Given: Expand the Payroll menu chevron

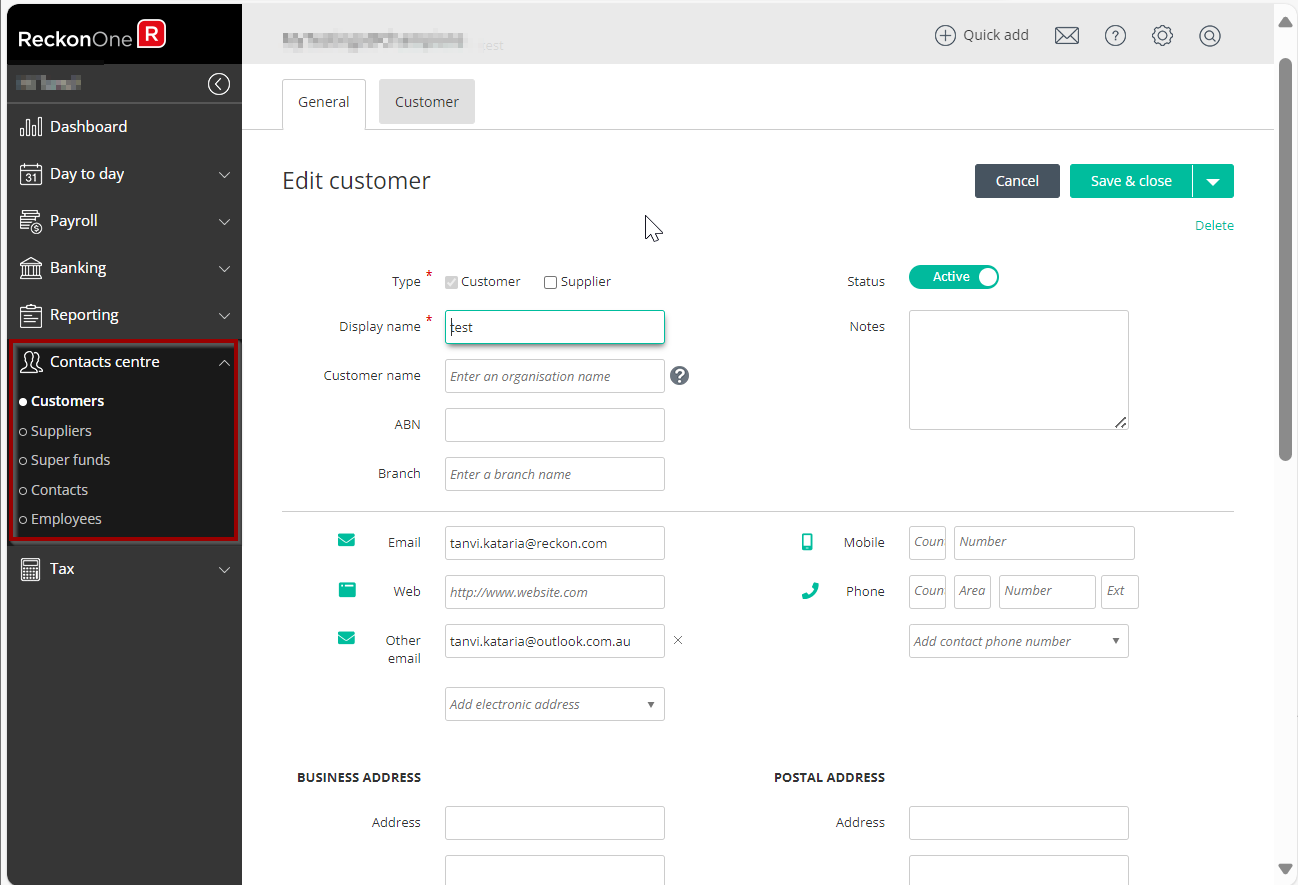Looking at the screenshot, I should 224,222.
